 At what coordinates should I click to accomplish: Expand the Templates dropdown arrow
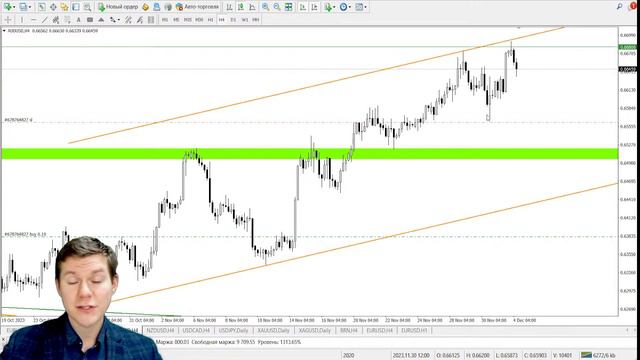pyautogui.click(x=365, y=7)
